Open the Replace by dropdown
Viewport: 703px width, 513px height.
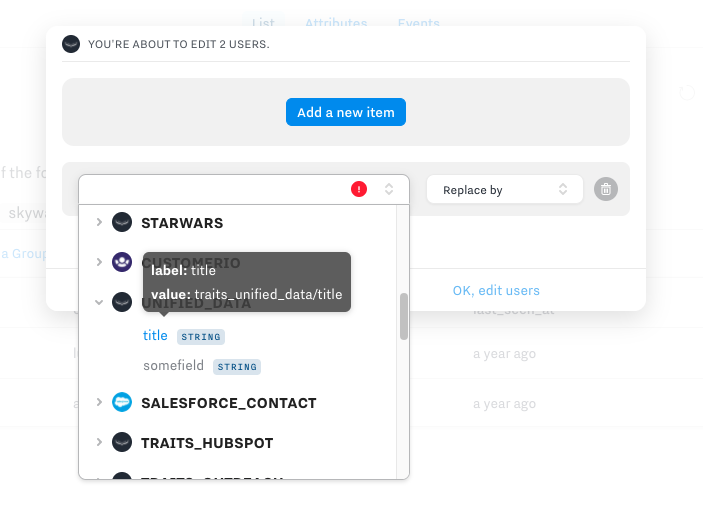pyautogui.click(x=505, y=190)
